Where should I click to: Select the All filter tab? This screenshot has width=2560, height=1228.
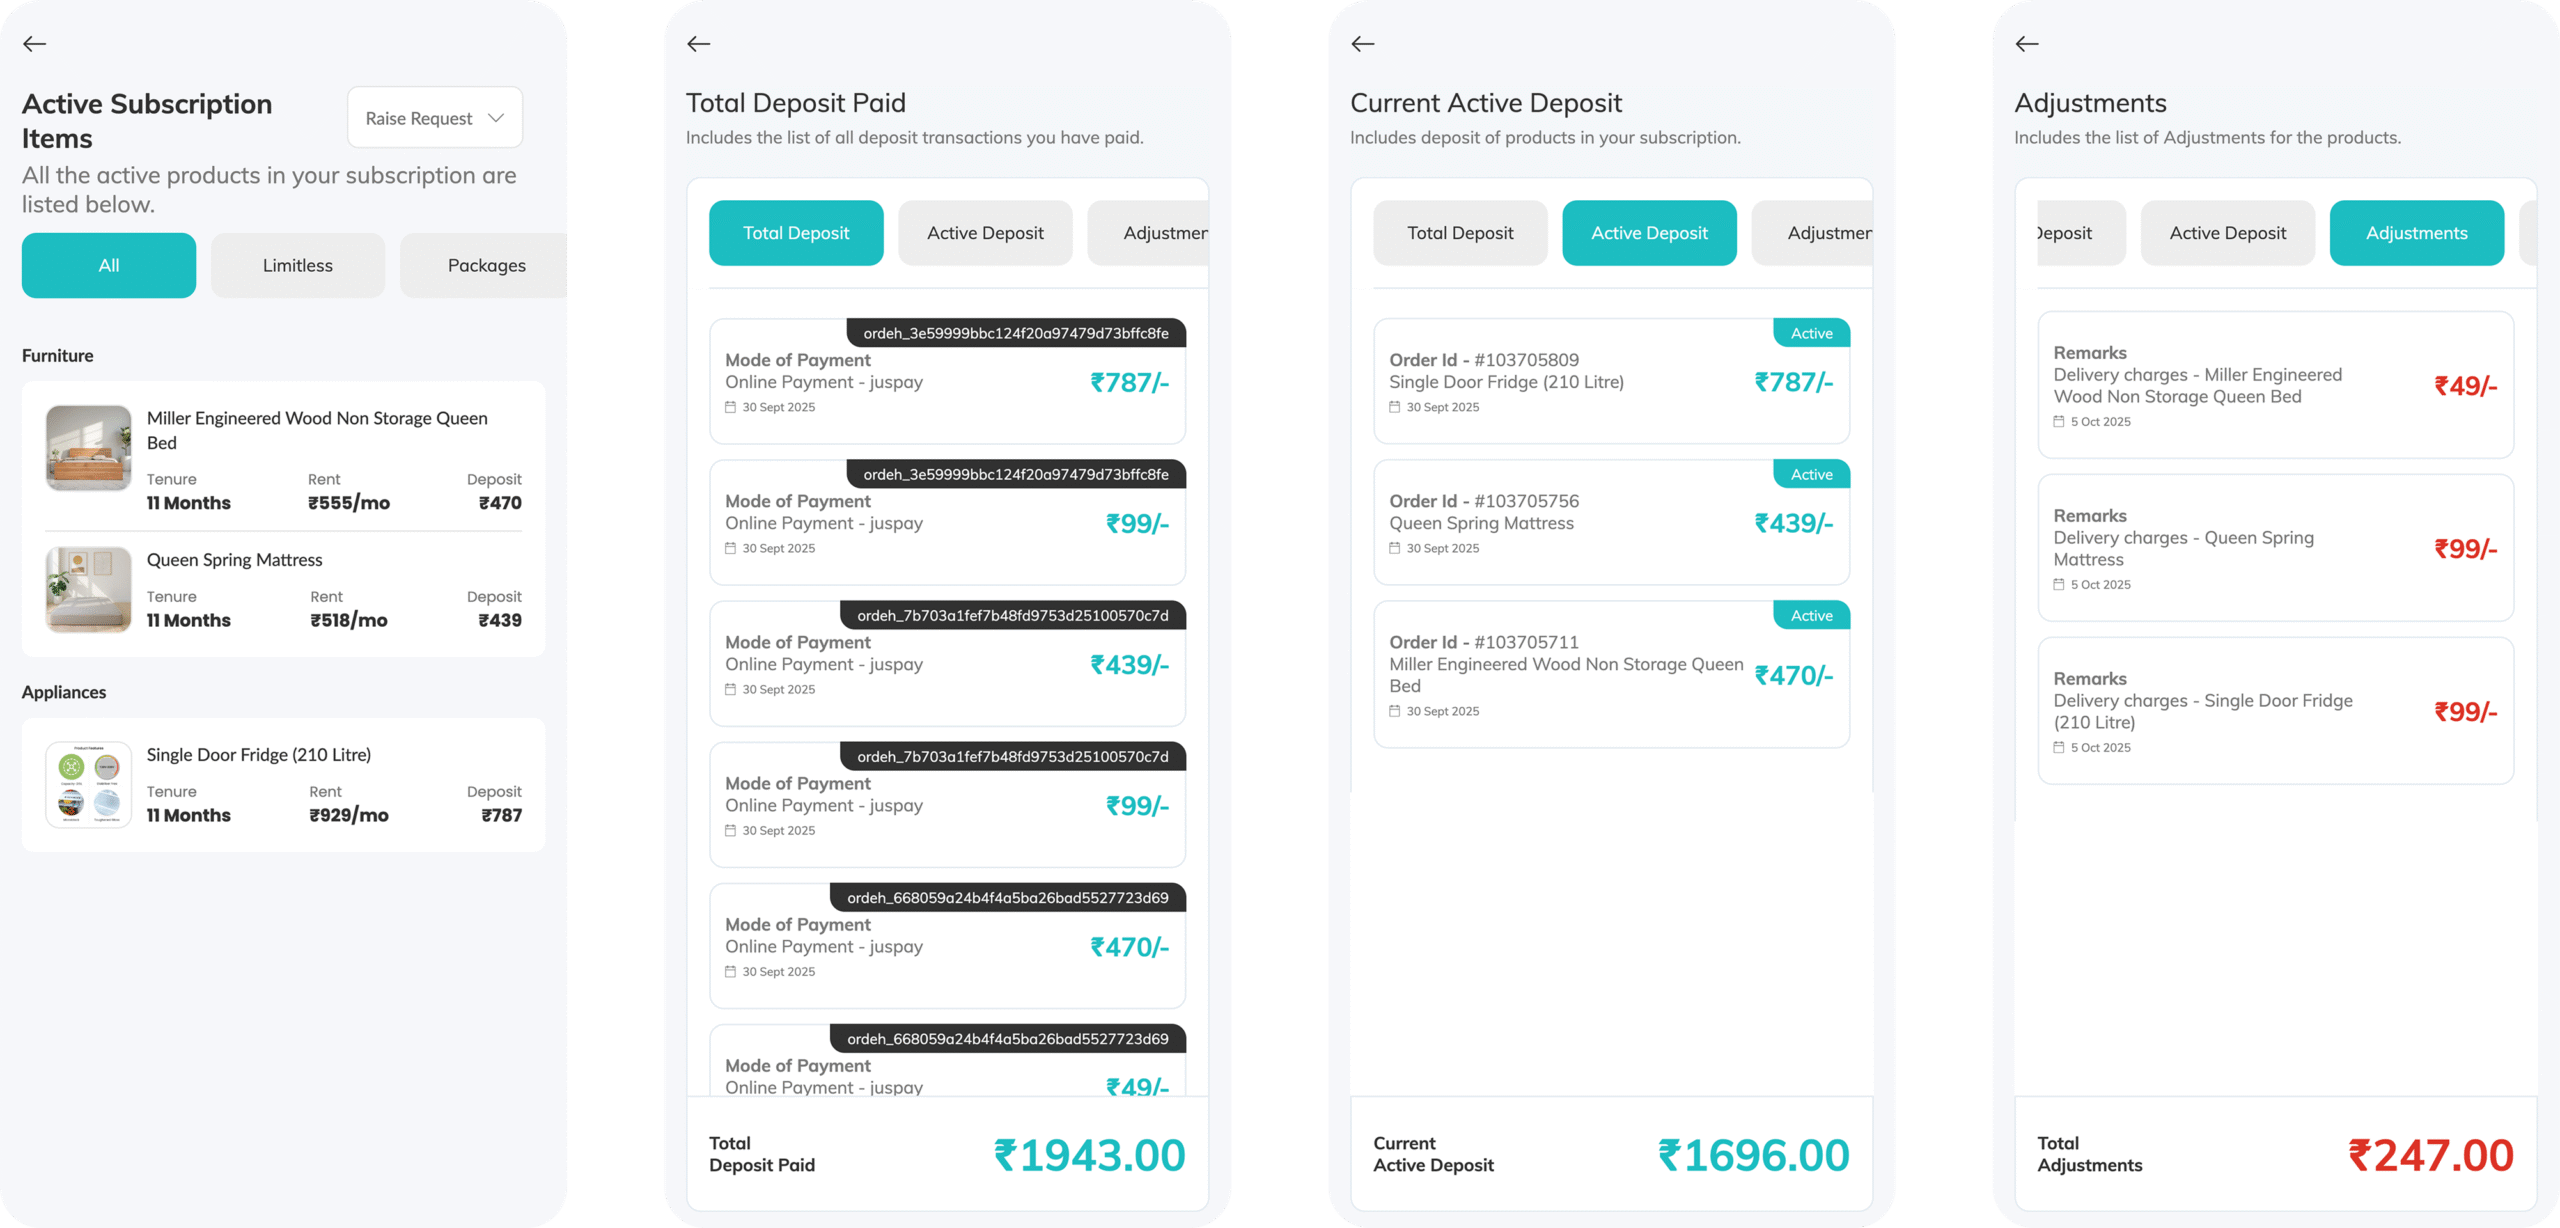coord(109,266)
